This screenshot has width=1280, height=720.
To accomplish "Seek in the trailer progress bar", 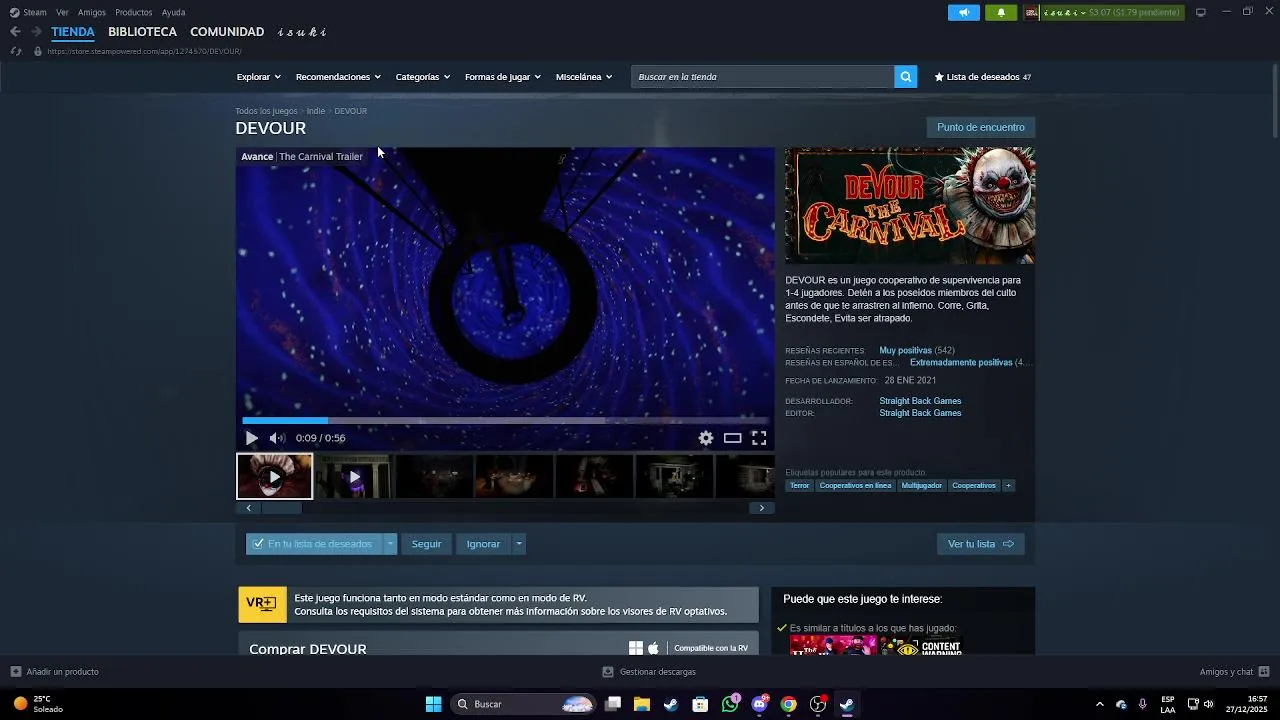I will click(505, 421).
